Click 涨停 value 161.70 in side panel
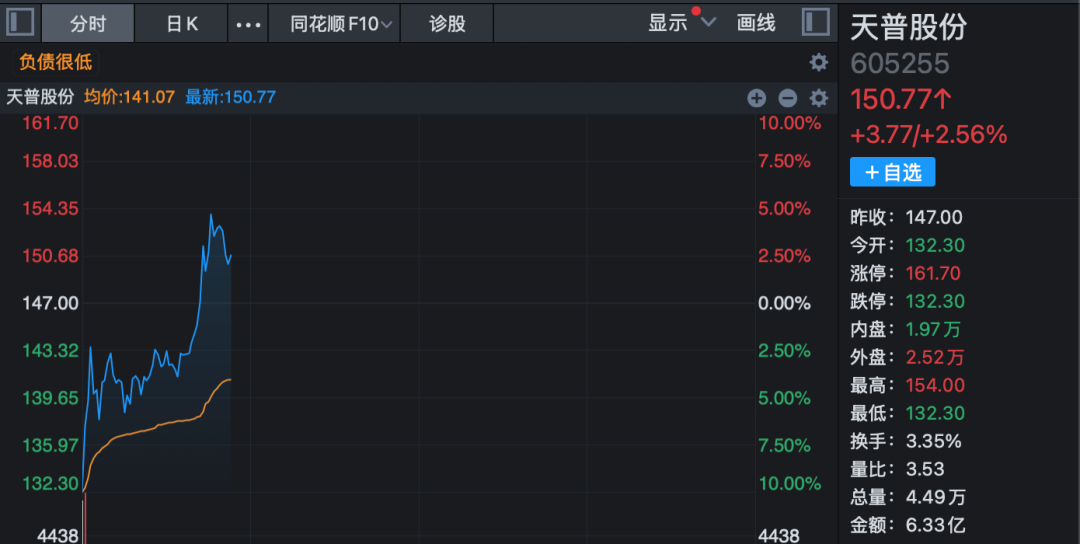 tap(933, 273)
